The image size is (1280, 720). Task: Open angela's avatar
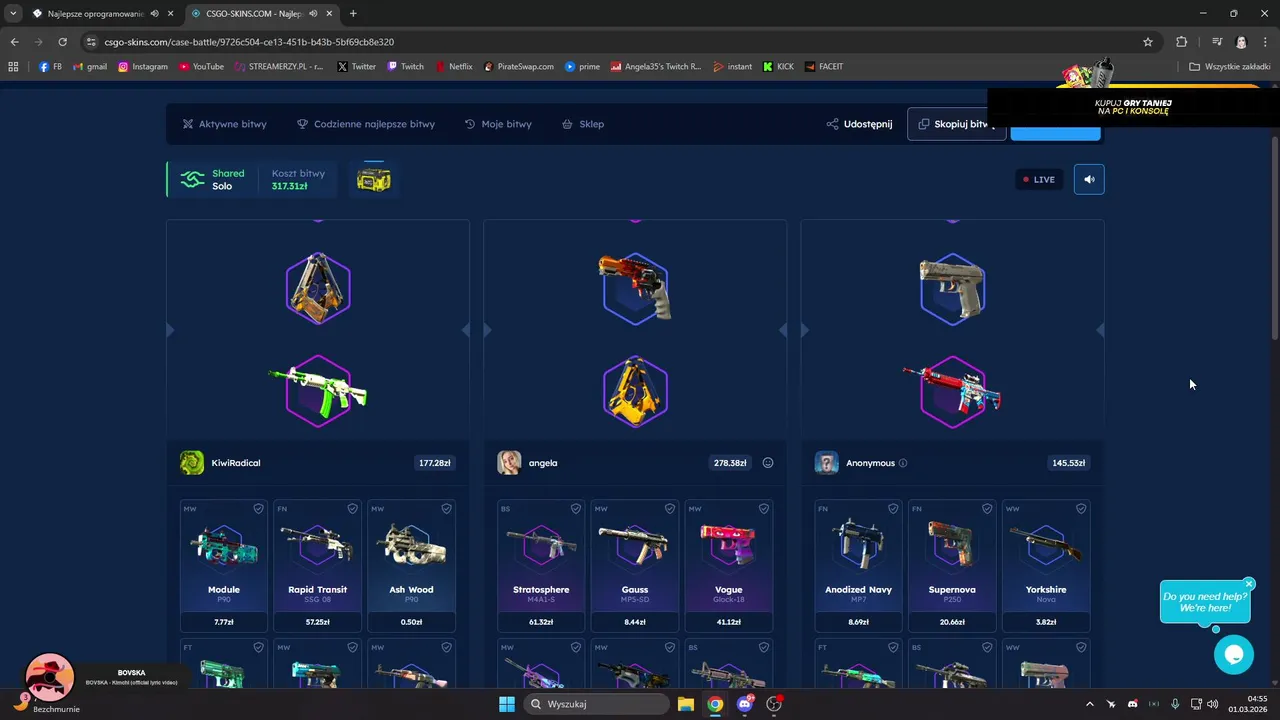point(509,462)
